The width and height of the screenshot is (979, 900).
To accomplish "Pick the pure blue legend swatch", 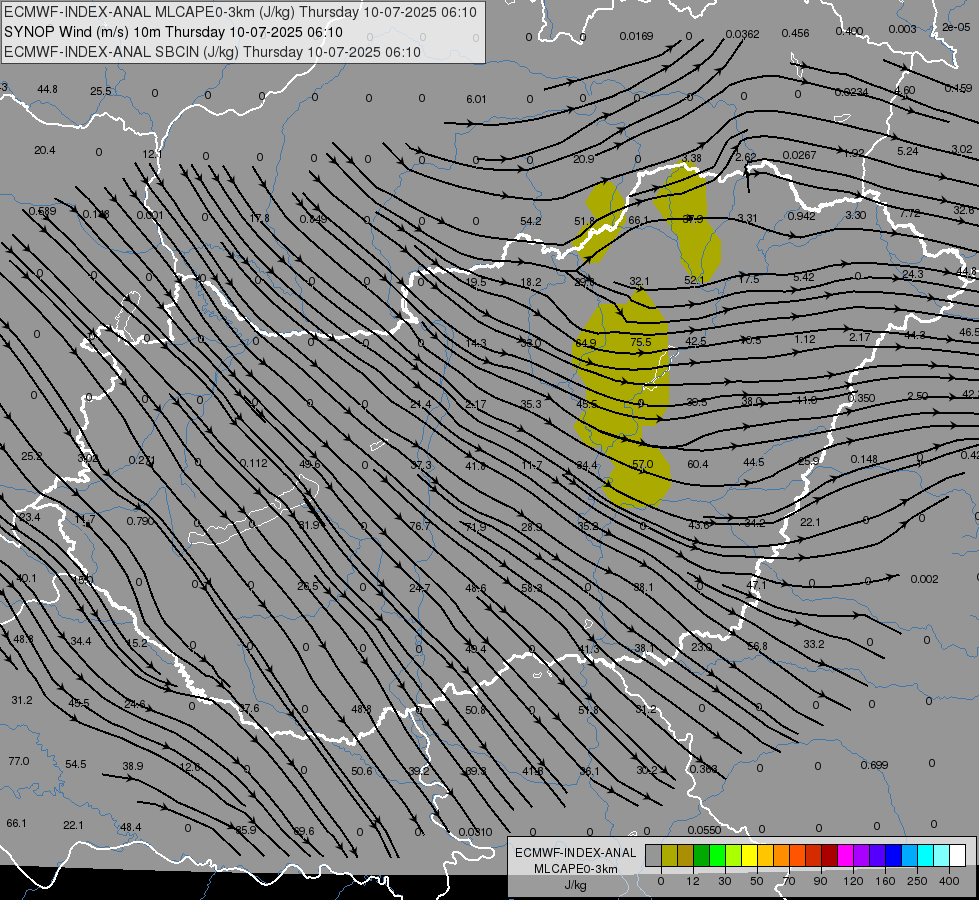I will pyautogui.click(x=893, y=855).
